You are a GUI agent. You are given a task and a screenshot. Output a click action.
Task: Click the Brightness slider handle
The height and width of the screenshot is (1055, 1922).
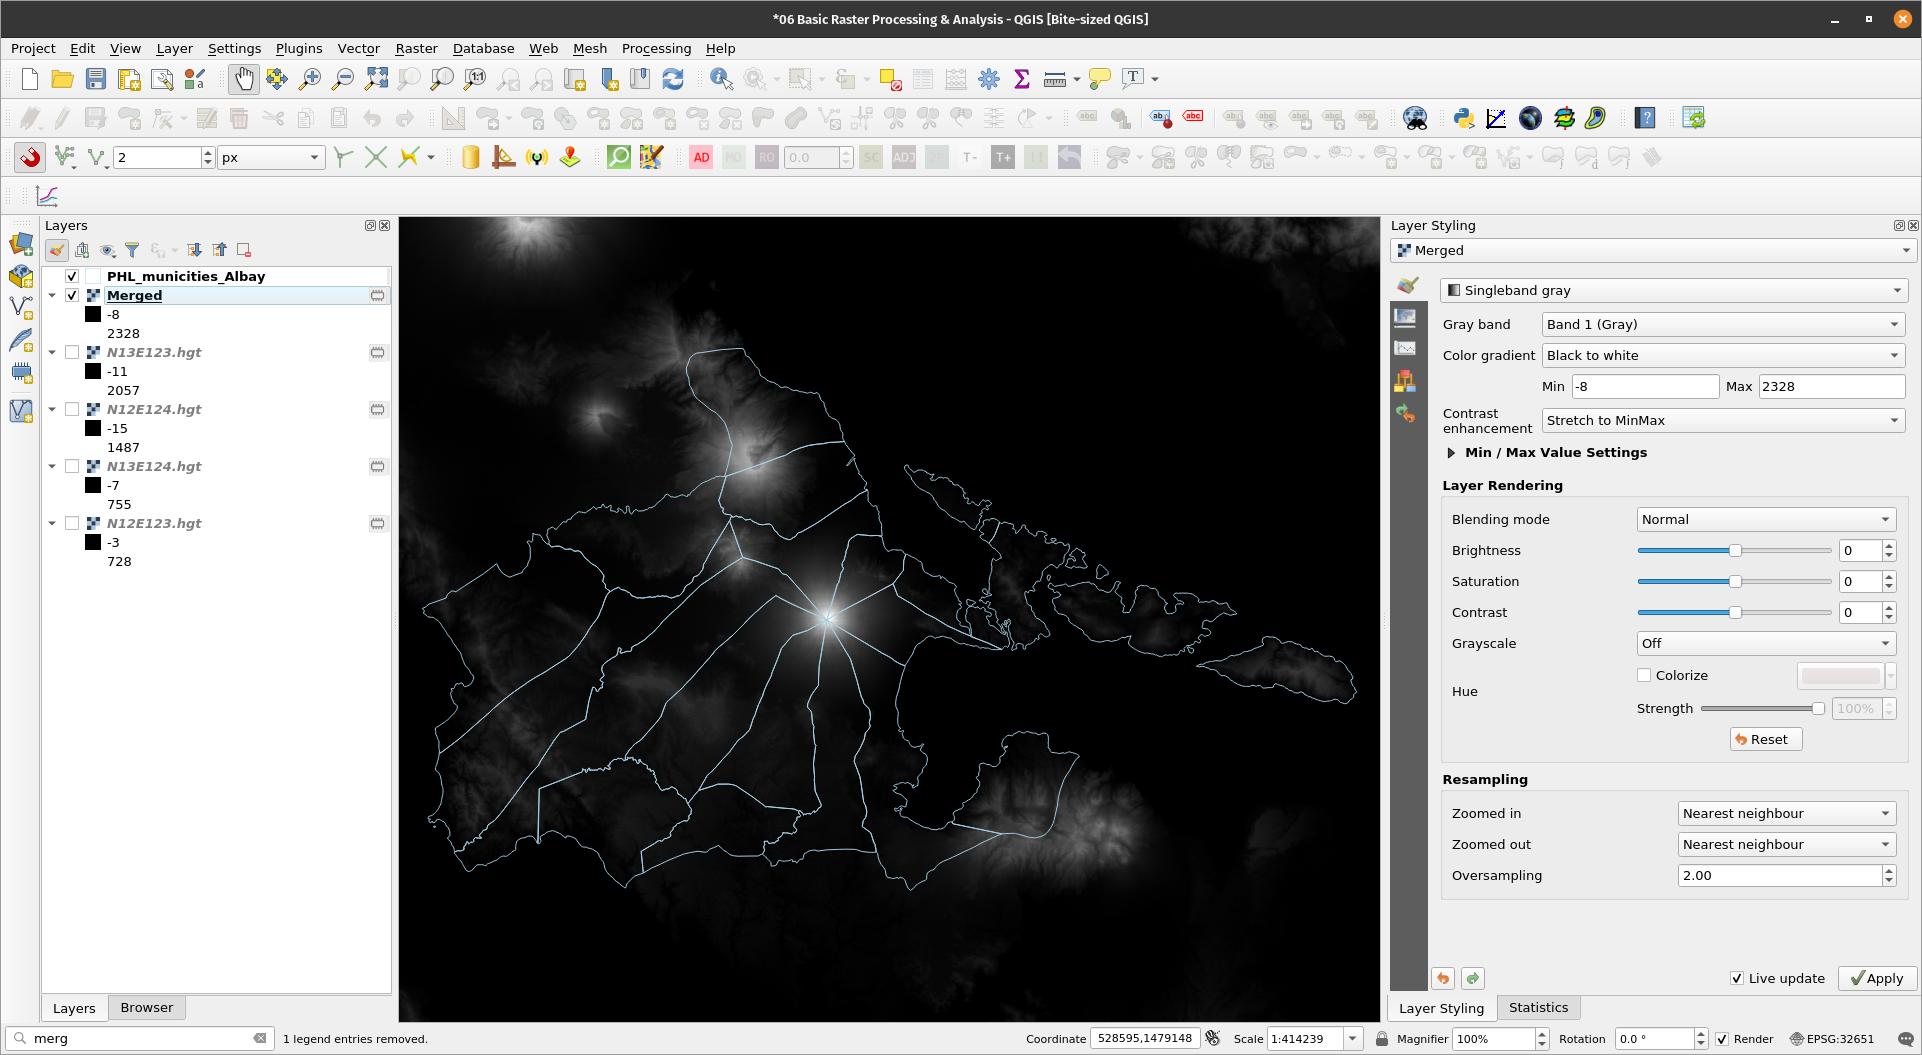(1735, 551)
